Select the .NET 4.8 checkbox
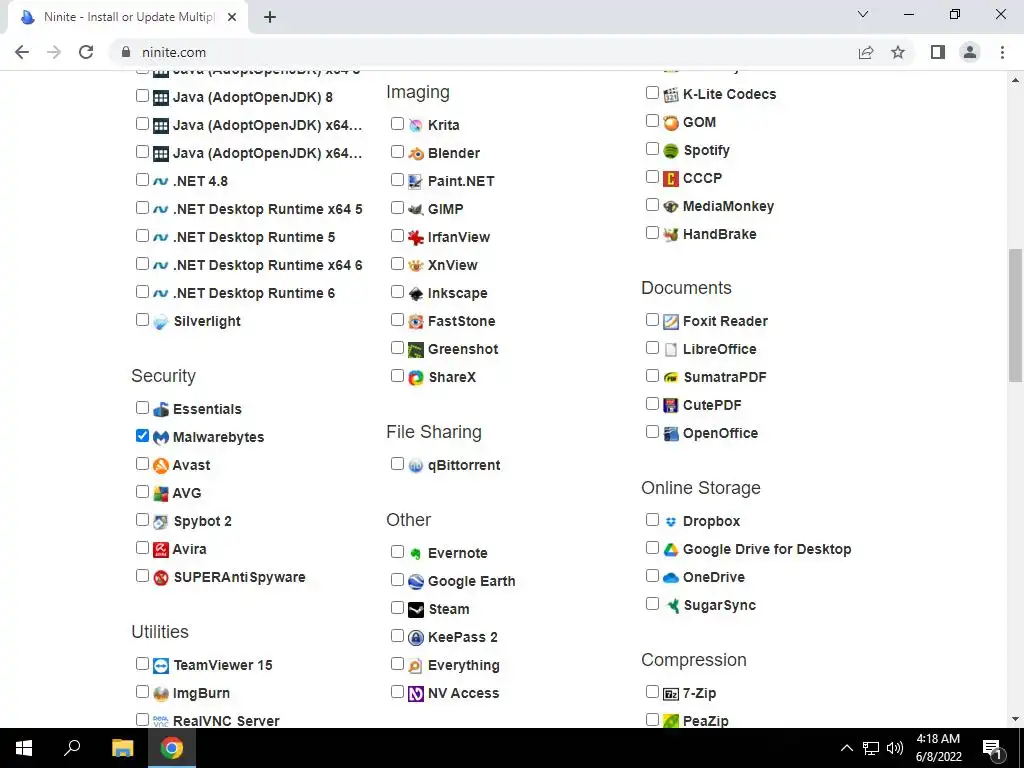The image size is (1024, 768). (142, 180)
